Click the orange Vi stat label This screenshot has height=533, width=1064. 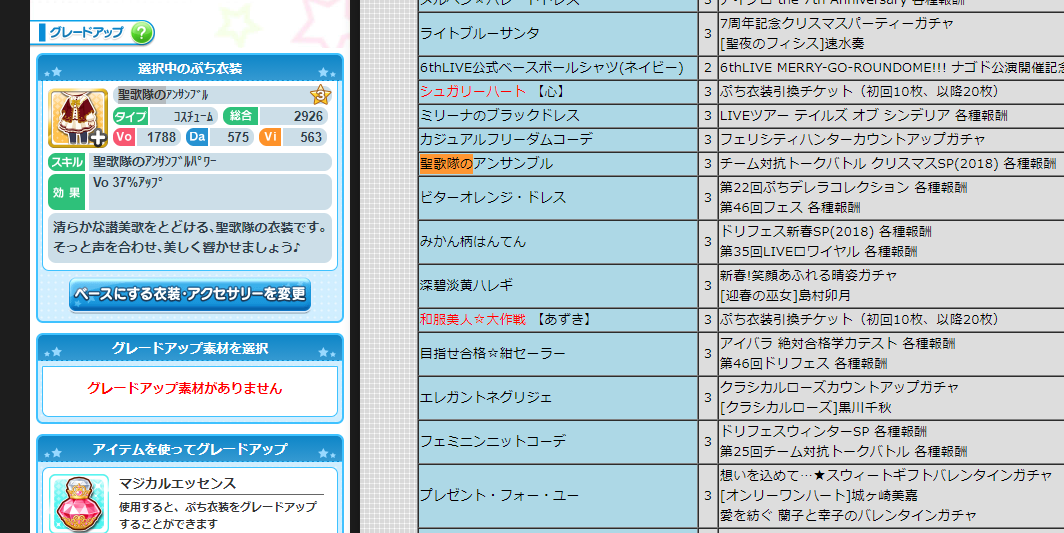point(269,137)
